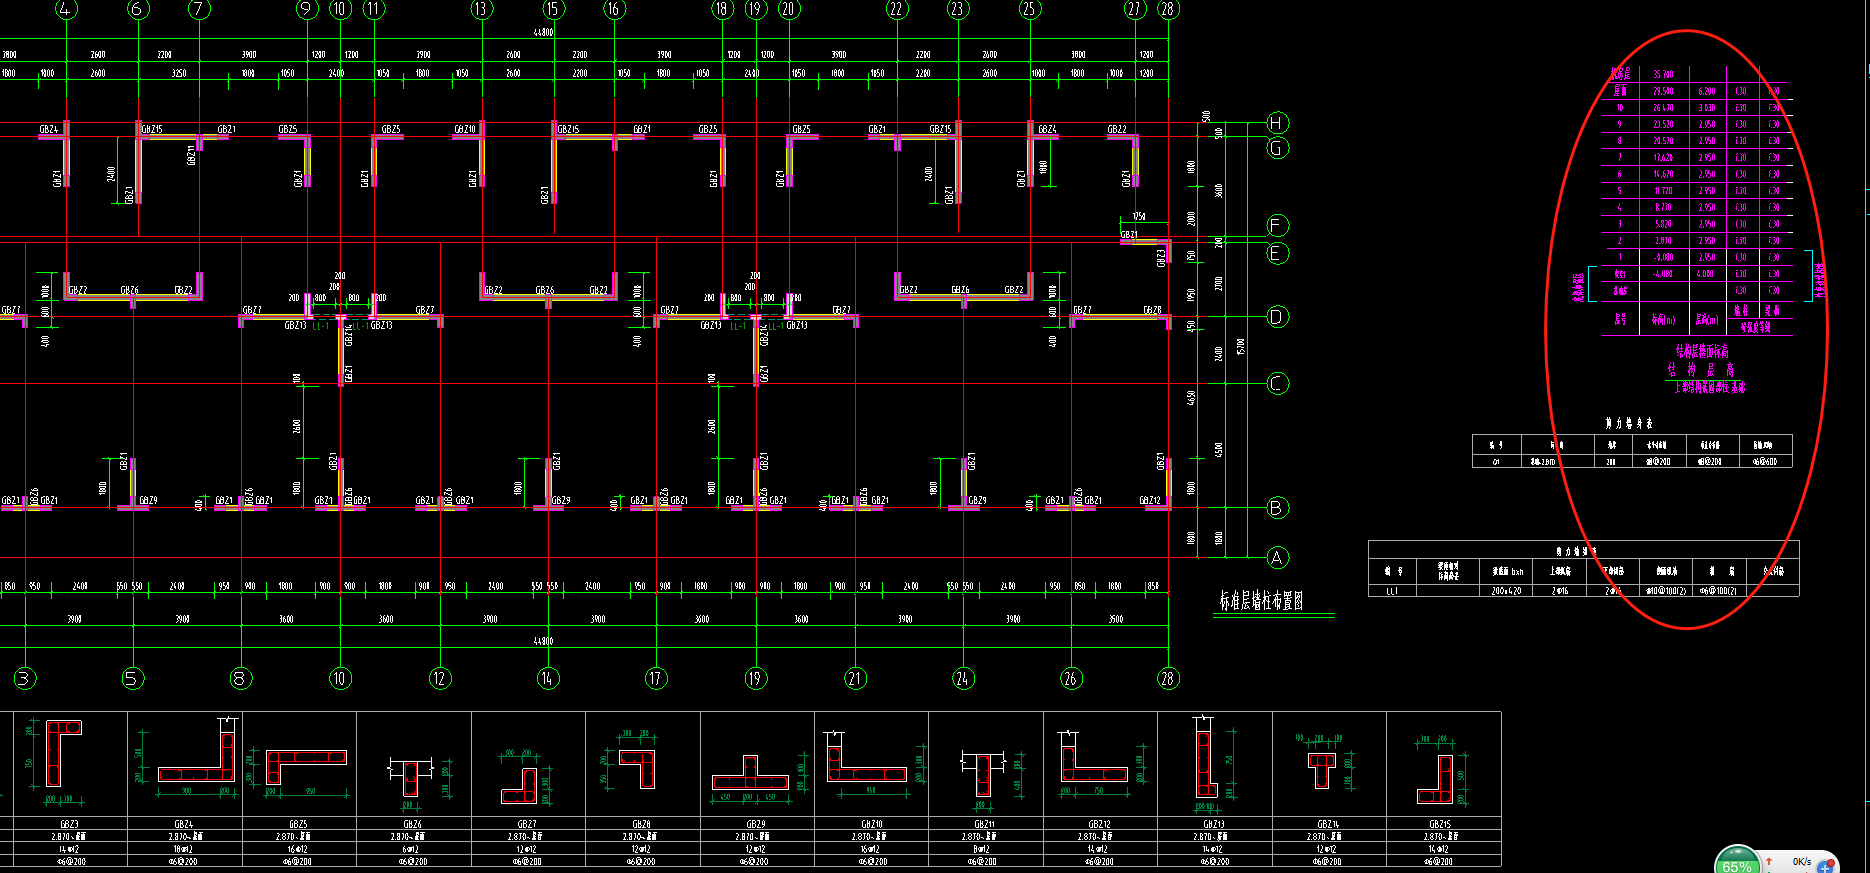The image size is (1870, 873).
Task: Click the GBZ9 T-shaped section detail drawing
Action: pos(751,775)
